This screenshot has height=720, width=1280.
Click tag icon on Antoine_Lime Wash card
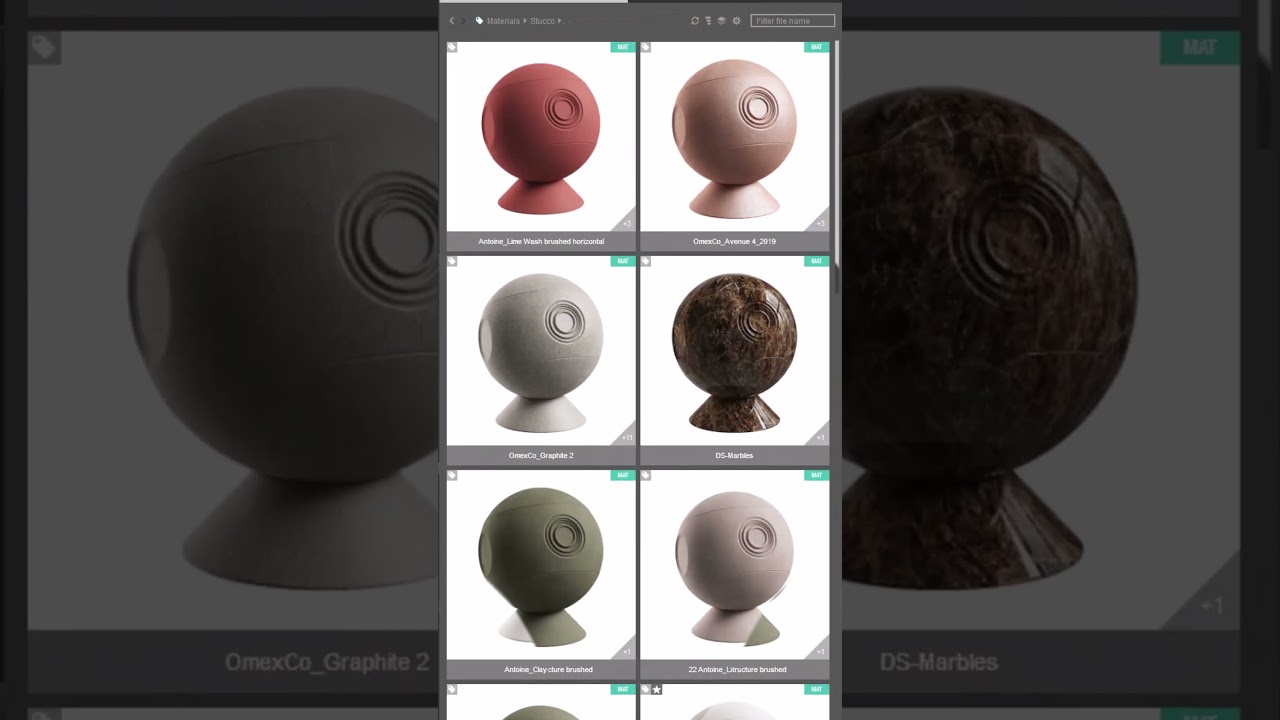pyautogui.click(x=452, y=47)
